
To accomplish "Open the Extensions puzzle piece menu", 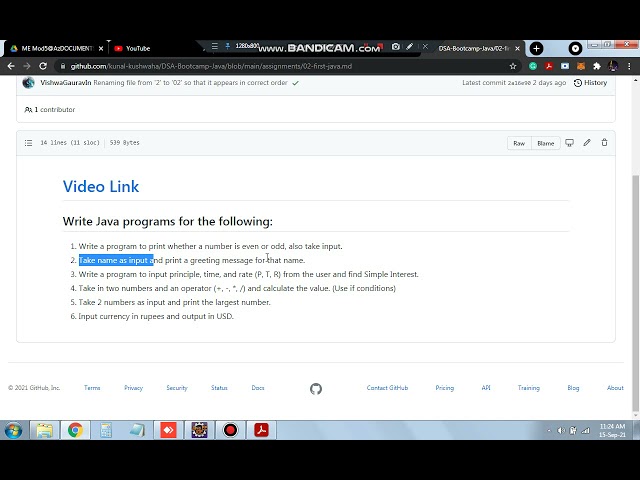I will 597,66.
